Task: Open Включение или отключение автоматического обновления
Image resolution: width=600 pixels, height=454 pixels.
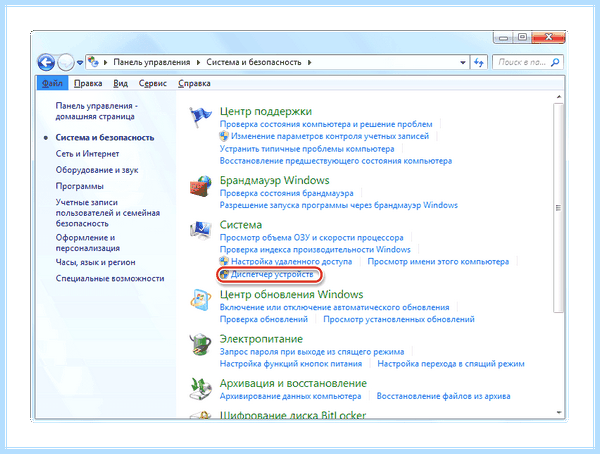Action: click(334, 307)
